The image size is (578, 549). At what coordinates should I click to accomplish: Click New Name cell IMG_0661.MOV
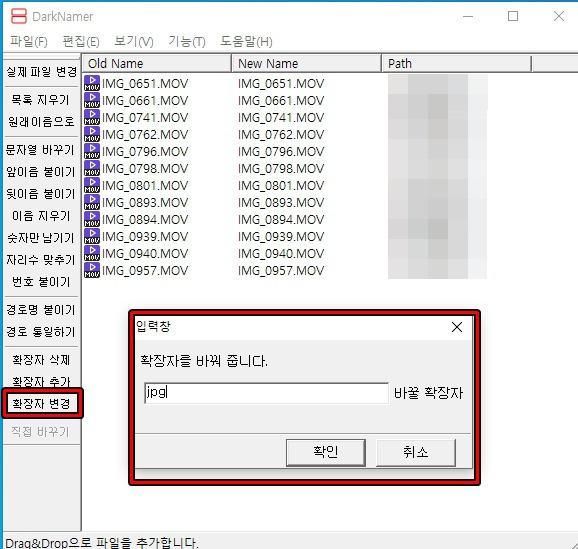coord(281,101)
